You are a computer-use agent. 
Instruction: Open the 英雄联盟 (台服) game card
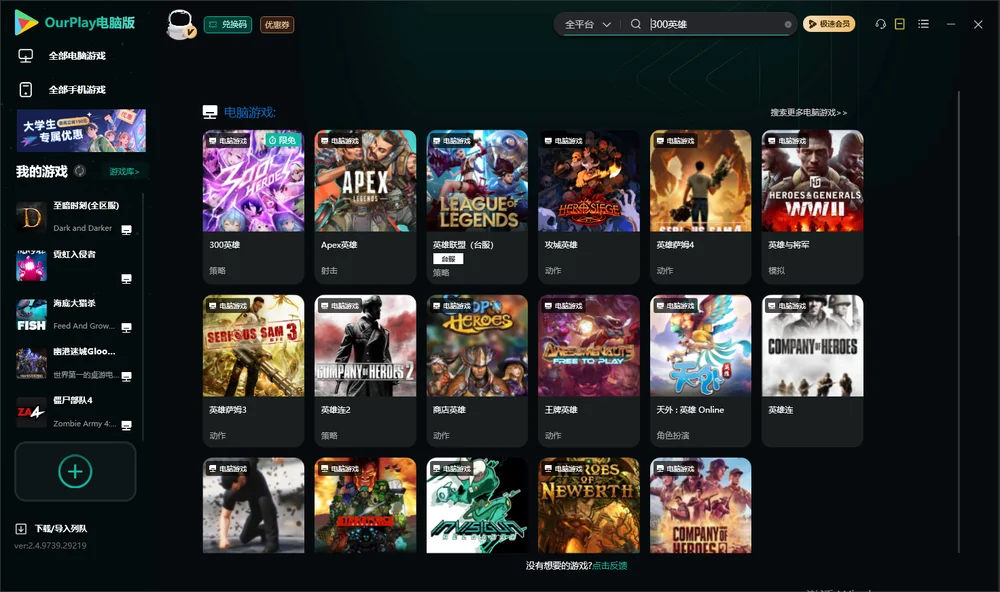[477, 207]
